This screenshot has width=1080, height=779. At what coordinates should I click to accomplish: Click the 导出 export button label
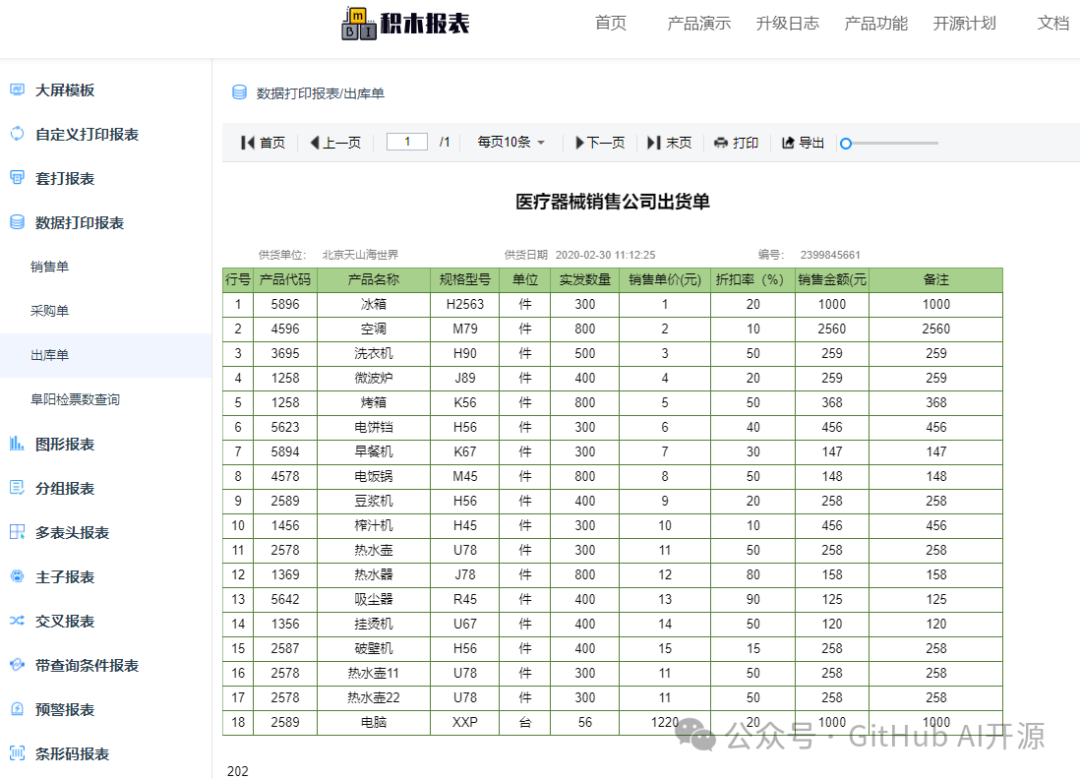(811, 143)
